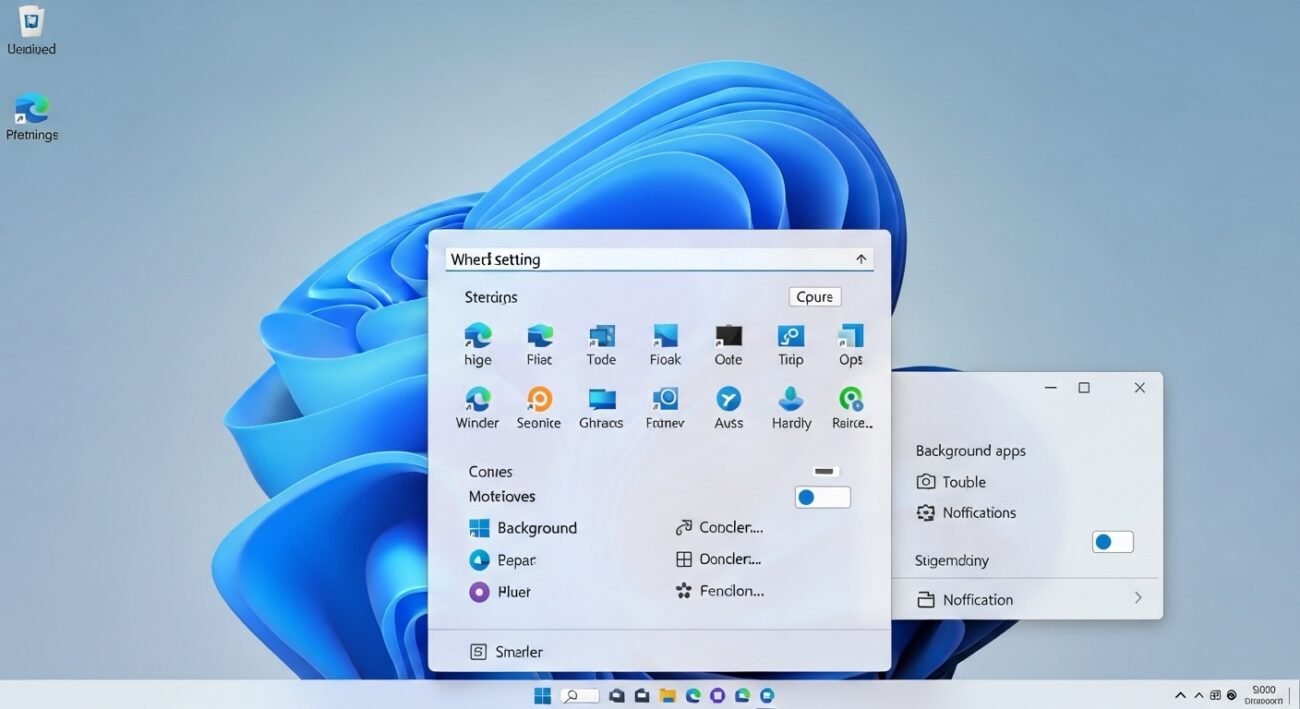Select the Background menu entry
The width and height of the screenshot is (1300, 709).
click(x=536, y=528)
